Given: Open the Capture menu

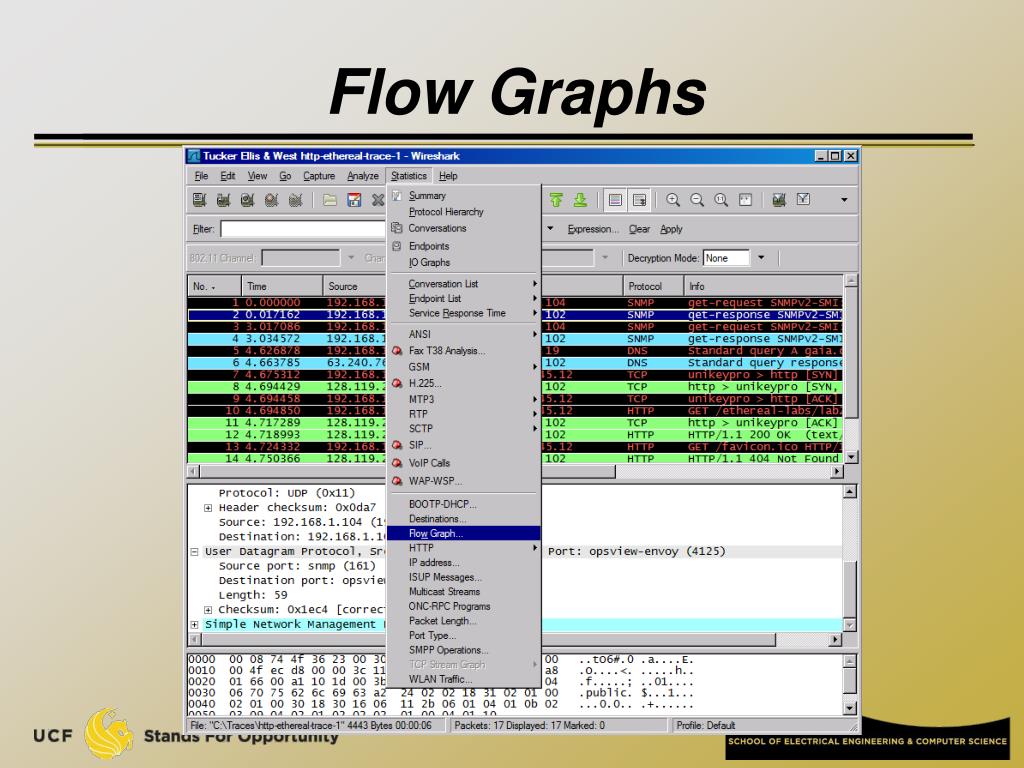Looking at the screenshot, I should coord(319,176).
